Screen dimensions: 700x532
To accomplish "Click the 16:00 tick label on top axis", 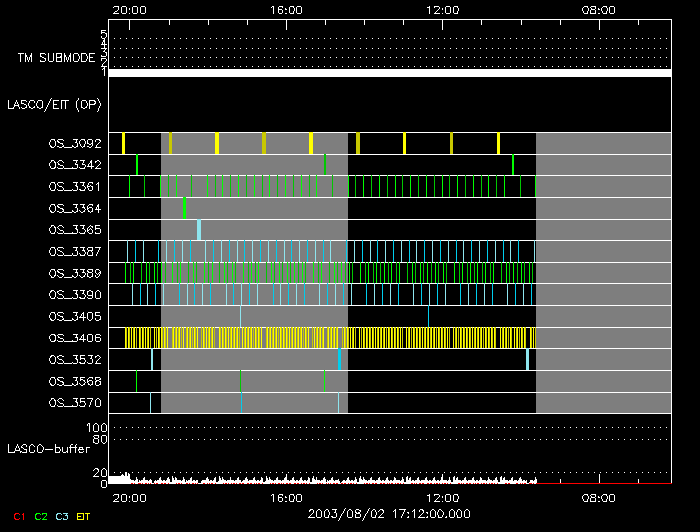I will tap(286, 9).
